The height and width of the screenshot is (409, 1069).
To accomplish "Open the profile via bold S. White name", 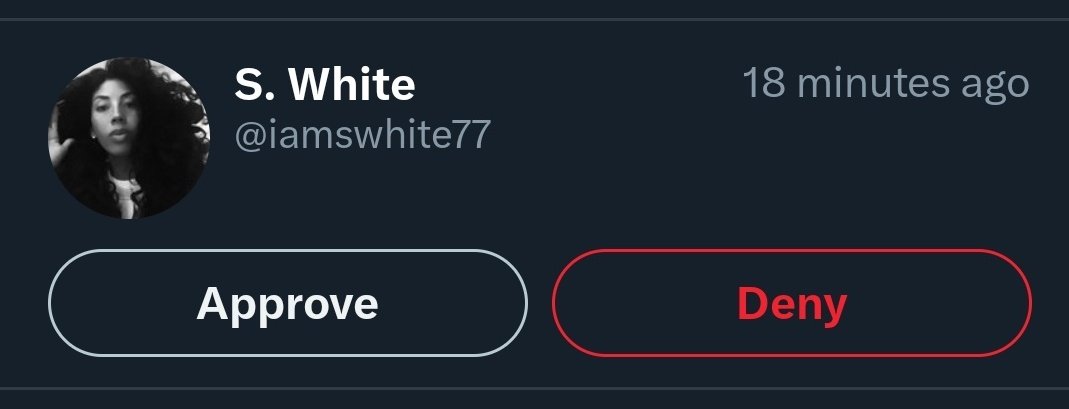I will pos(325,85).
